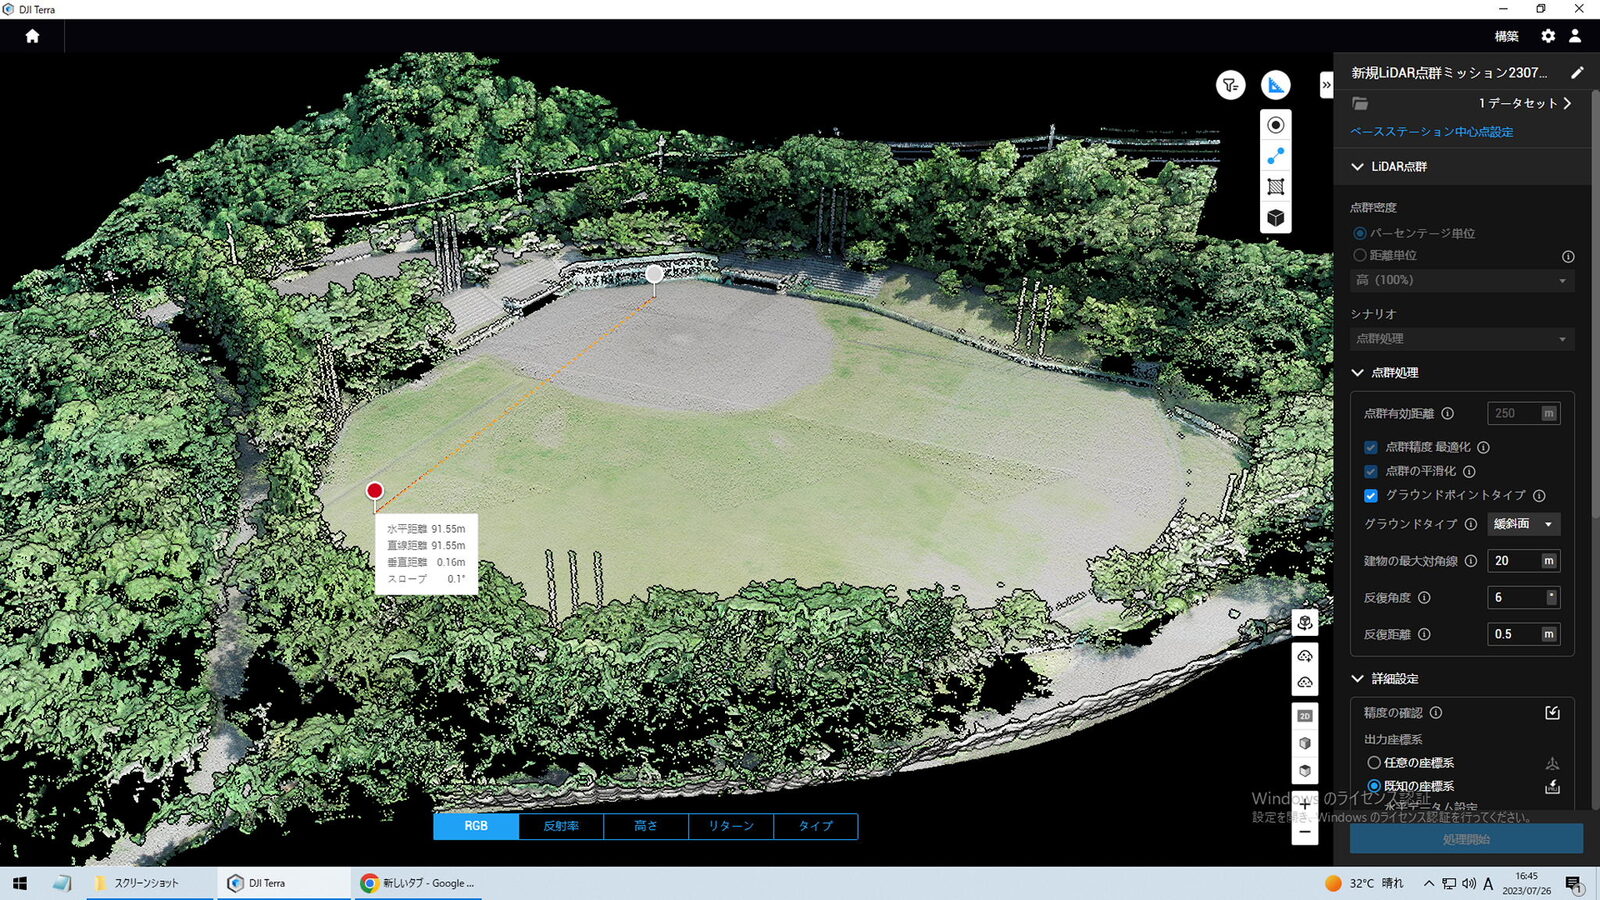Edit the mission name with pencil icon

[1577, 73]
